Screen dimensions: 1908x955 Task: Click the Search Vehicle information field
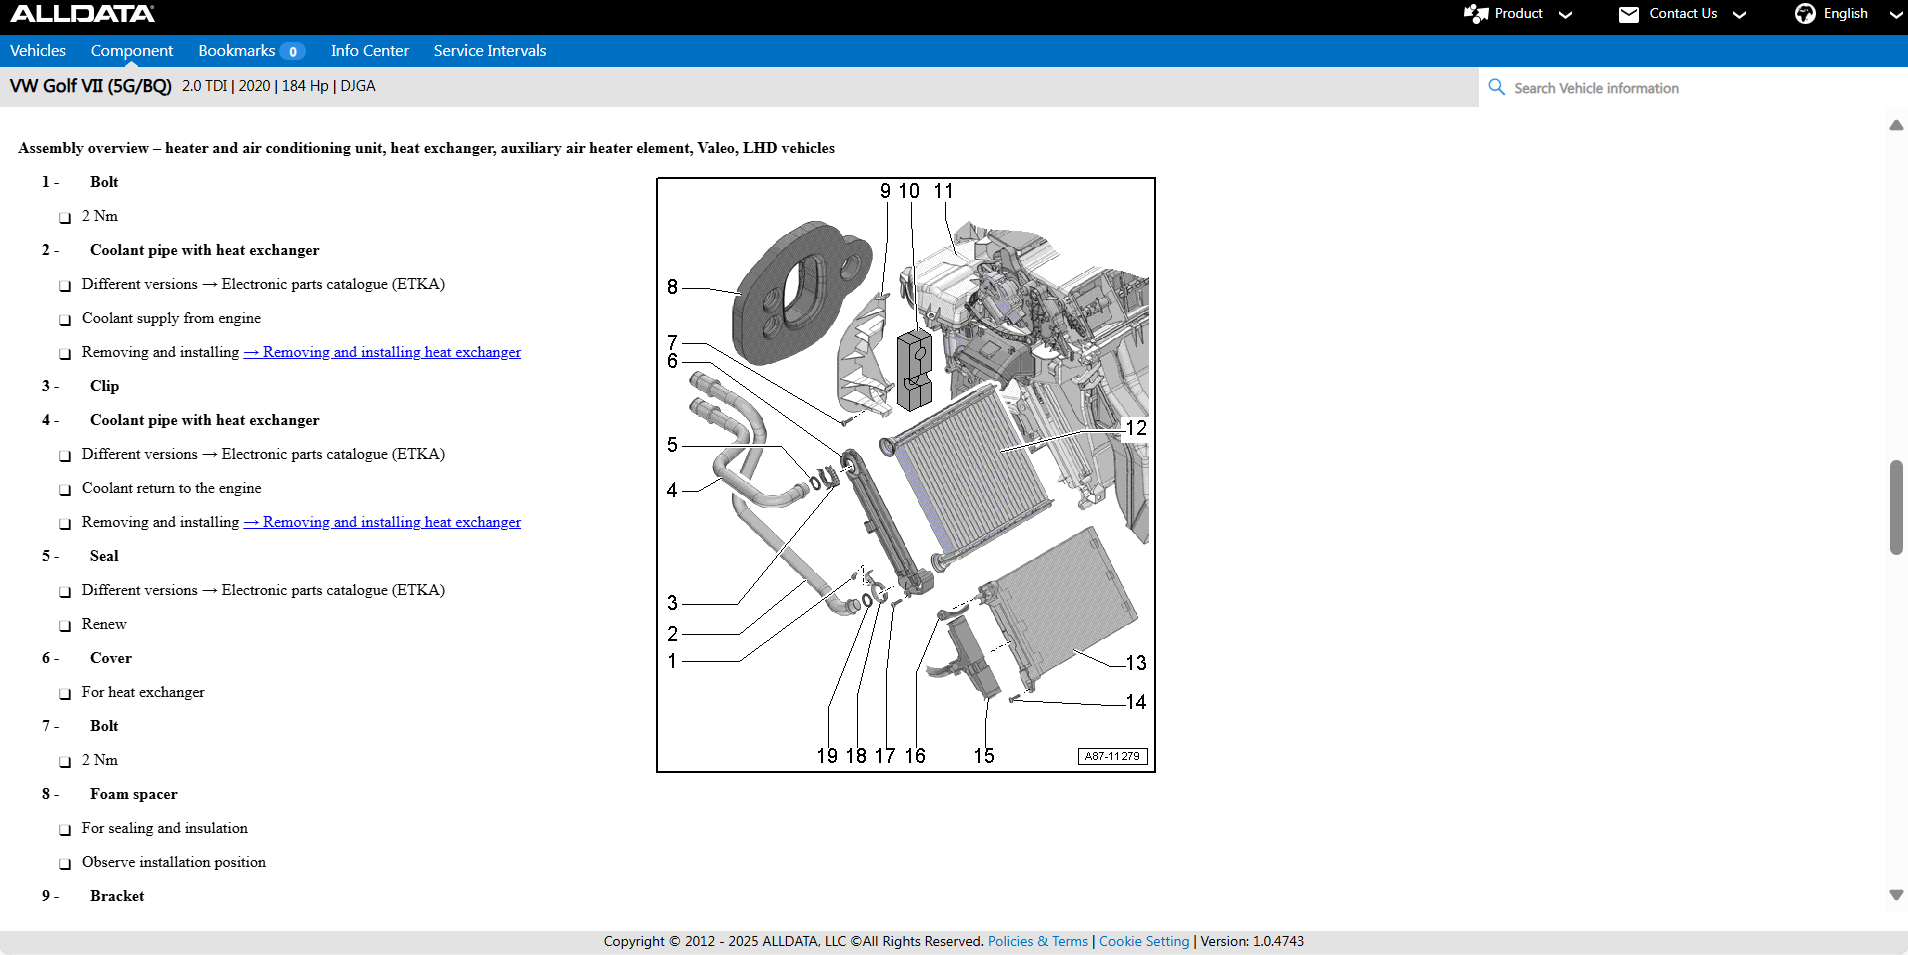(1690, 88)
